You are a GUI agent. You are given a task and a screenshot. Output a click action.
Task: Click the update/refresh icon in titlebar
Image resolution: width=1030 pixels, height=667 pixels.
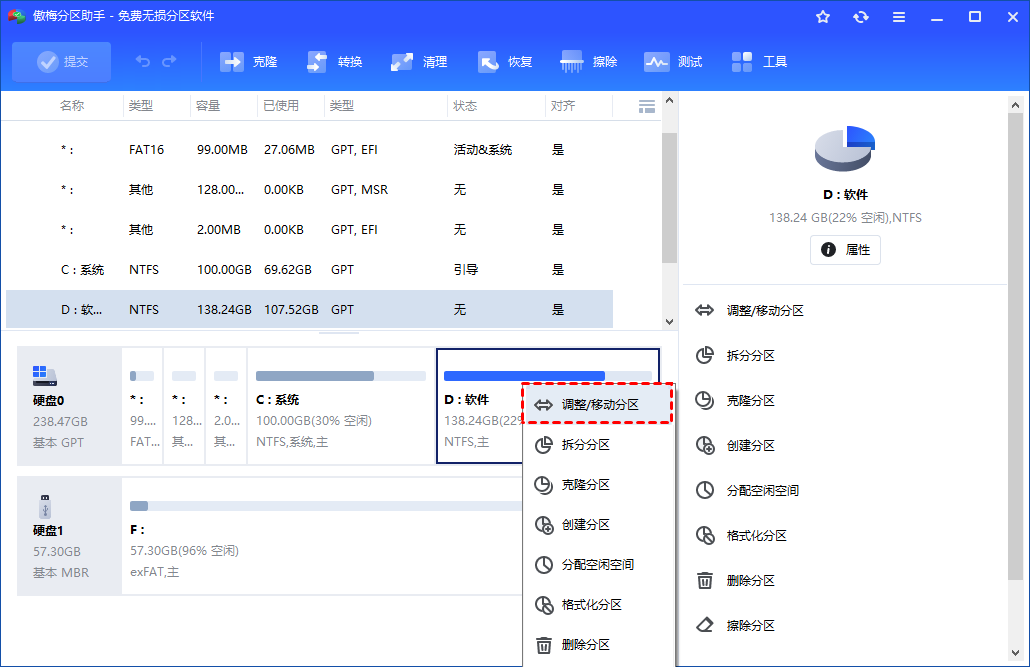pyautogui.click(x=860, y=17)
